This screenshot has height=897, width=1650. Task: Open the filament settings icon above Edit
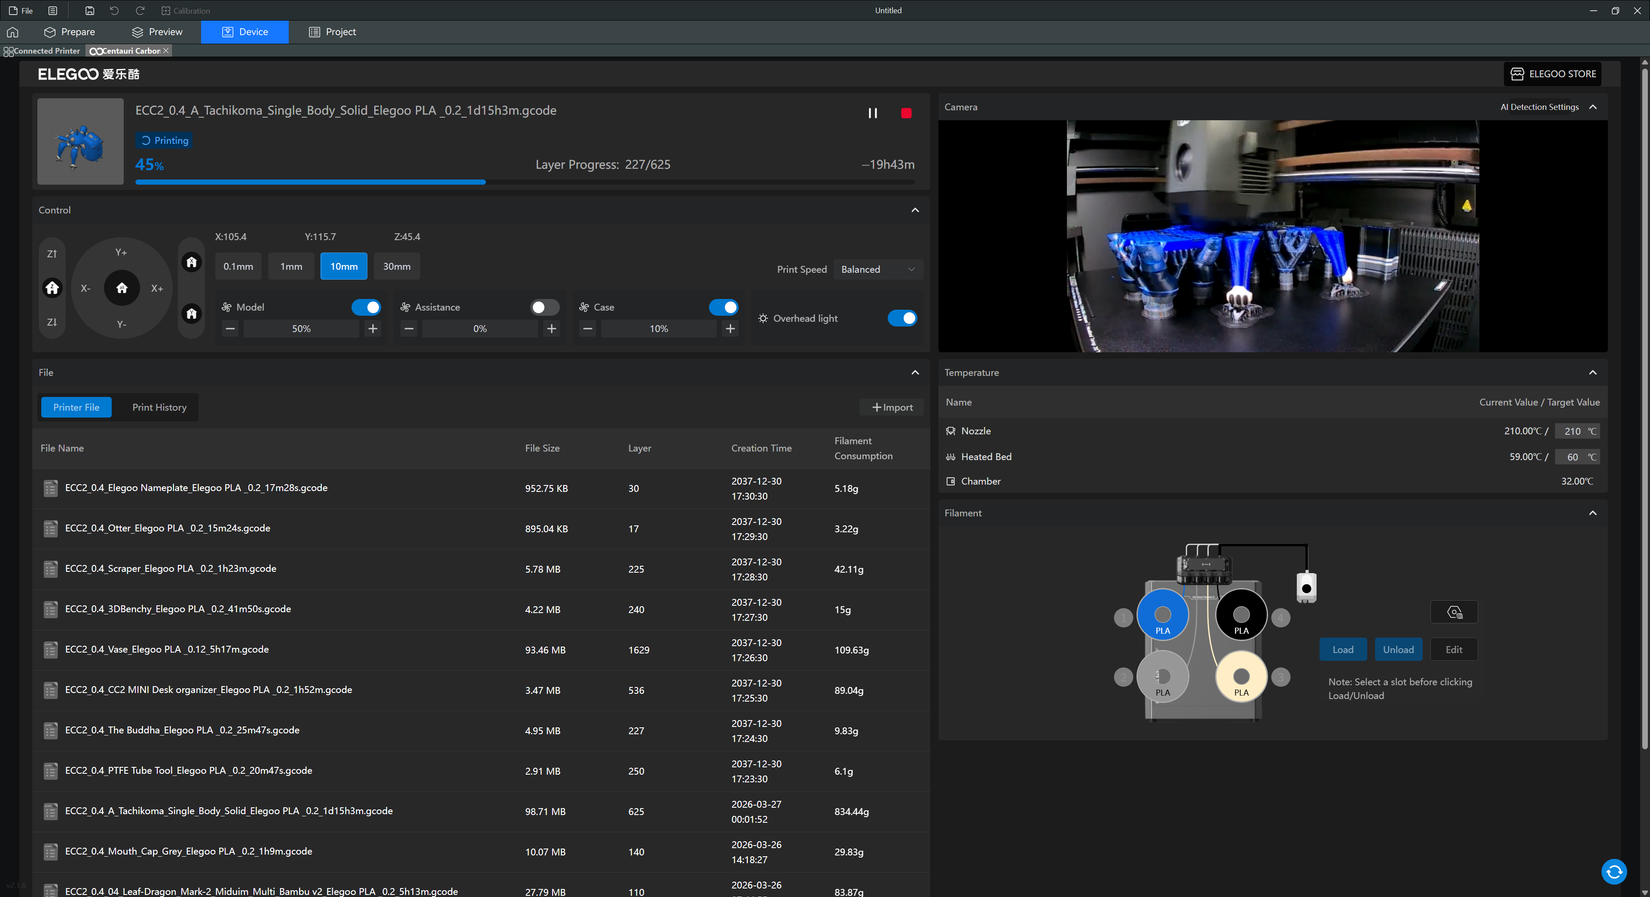pyautogui.click(x=1454, y=612)
